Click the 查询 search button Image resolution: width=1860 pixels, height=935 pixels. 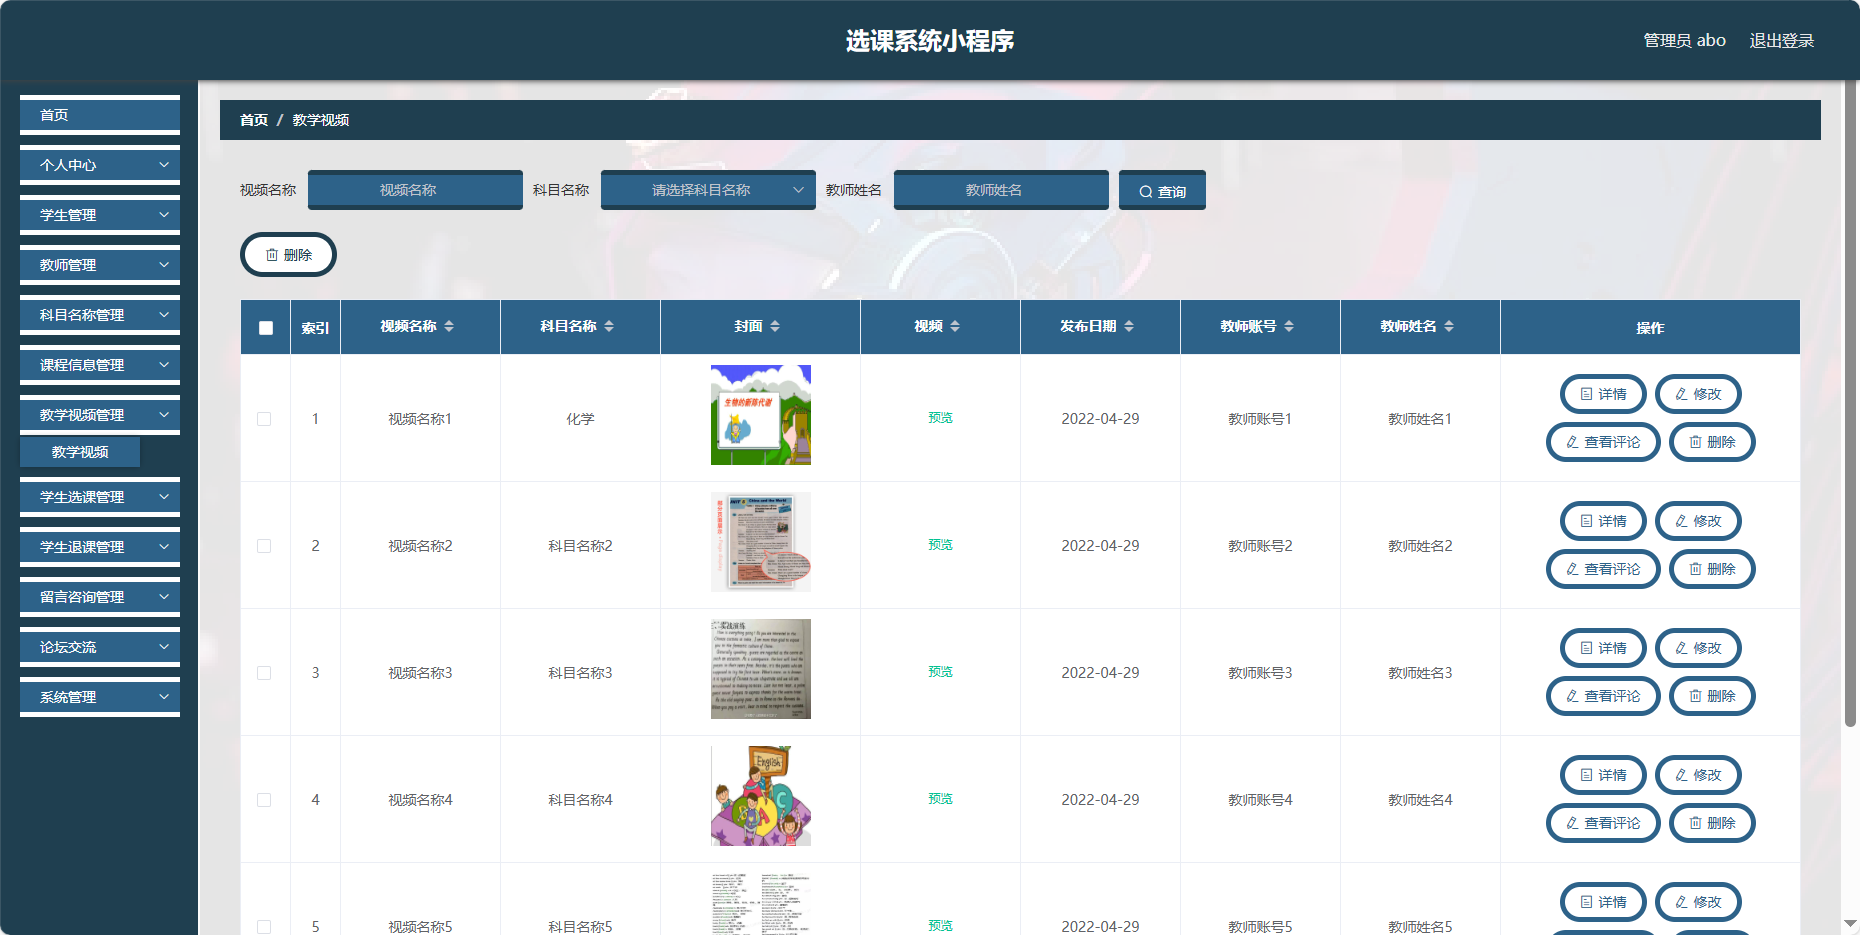tap(1162, 190)
